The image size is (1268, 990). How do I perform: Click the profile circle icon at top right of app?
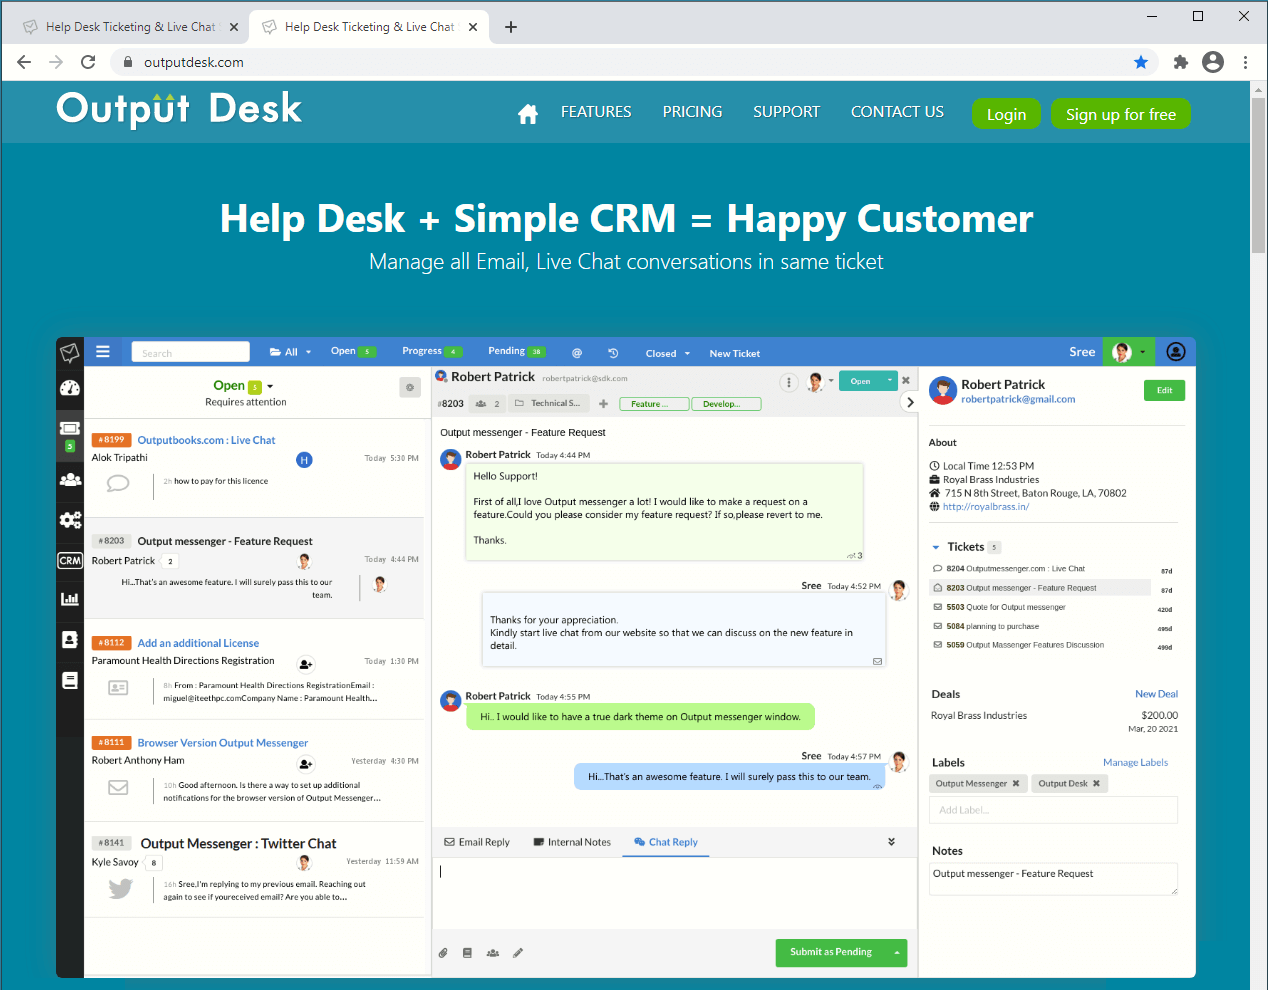click(x=1176, y=351)
